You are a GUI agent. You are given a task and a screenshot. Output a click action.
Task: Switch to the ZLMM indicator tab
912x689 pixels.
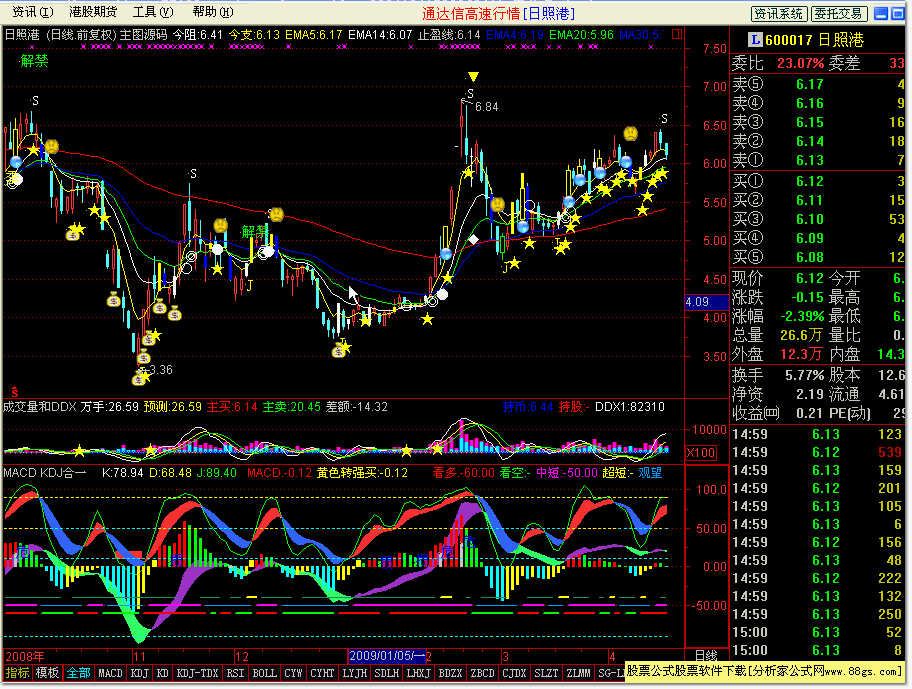click(x=578, y=673)
